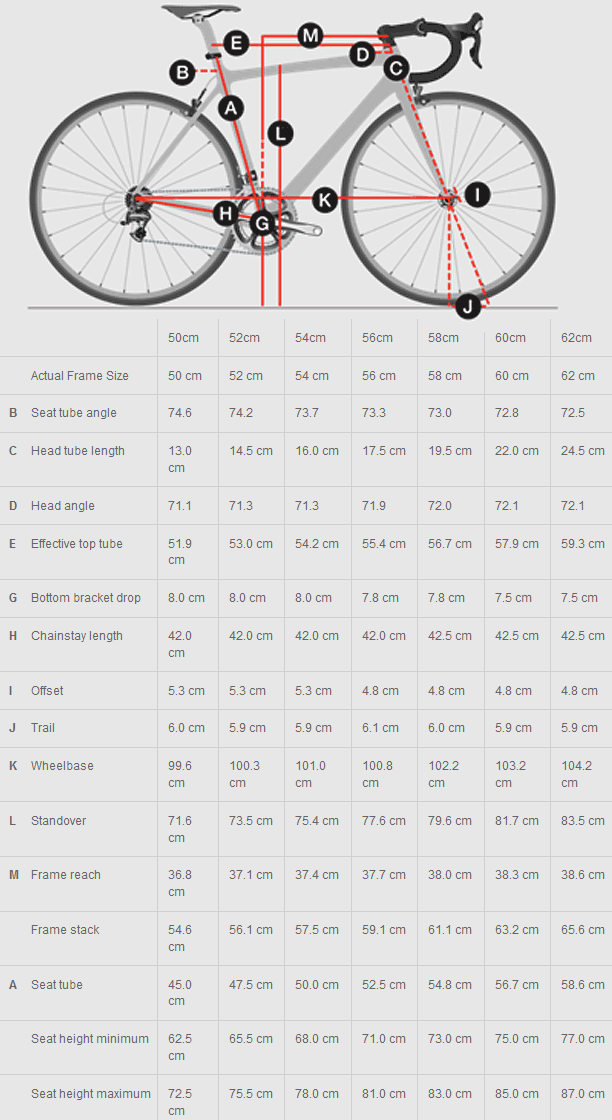This screenshot has height=1120, width=612.
Task: Click the J trail marker below the front wheel
Action: [467, 306]
